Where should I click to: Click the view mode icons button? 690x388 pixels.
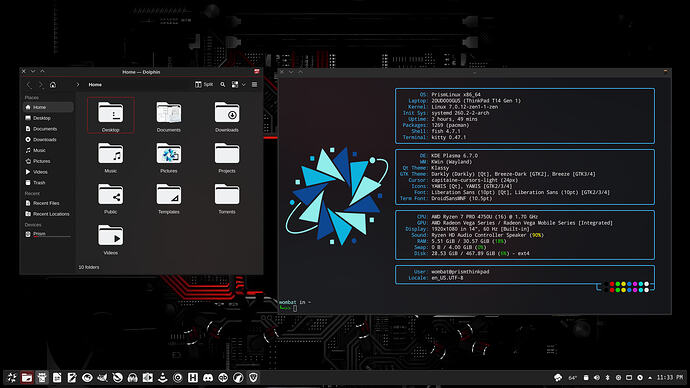pos(235,84)
